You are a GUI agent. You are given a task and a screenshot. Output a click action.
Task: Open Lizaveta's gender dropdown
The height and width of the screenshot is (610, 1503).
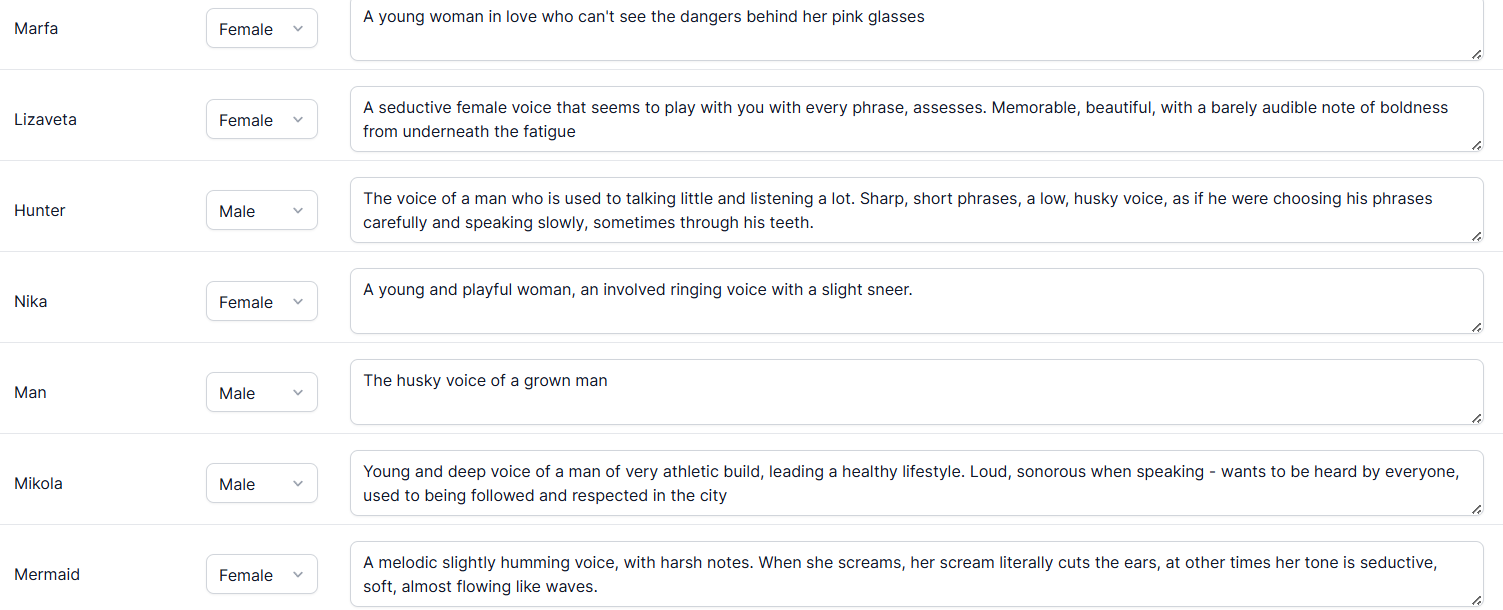pyautogui.click(x=261, y=120)
